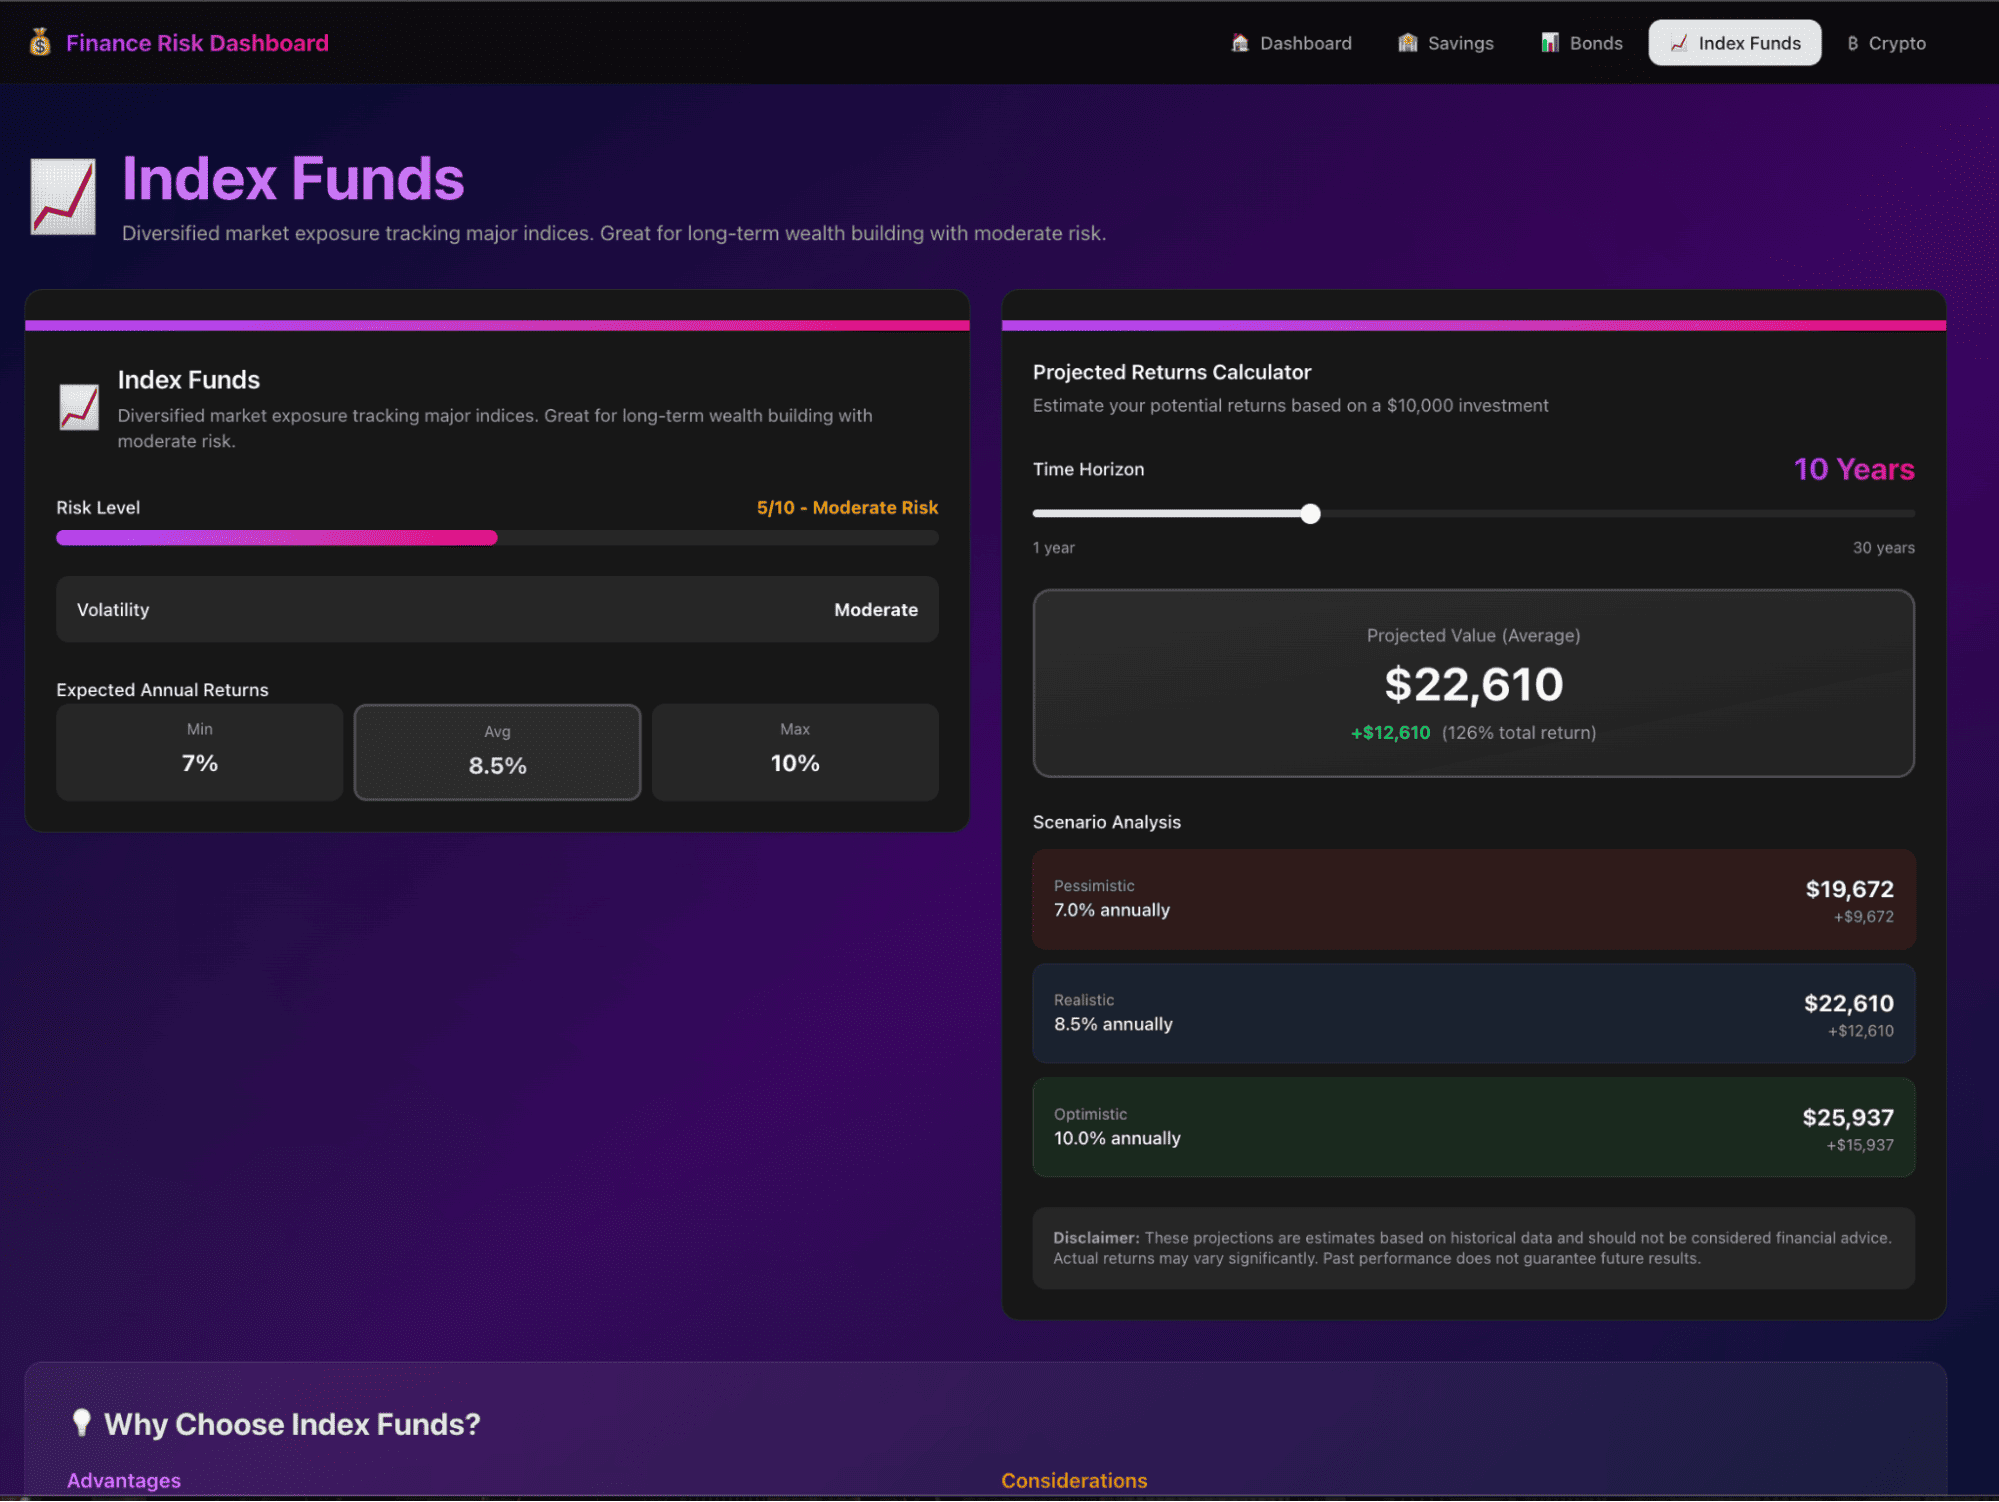This screenshot has height=1502, width=1999.
Task: Click the small chart icon in Index Funds card
Action: click(x=79, y=407)
